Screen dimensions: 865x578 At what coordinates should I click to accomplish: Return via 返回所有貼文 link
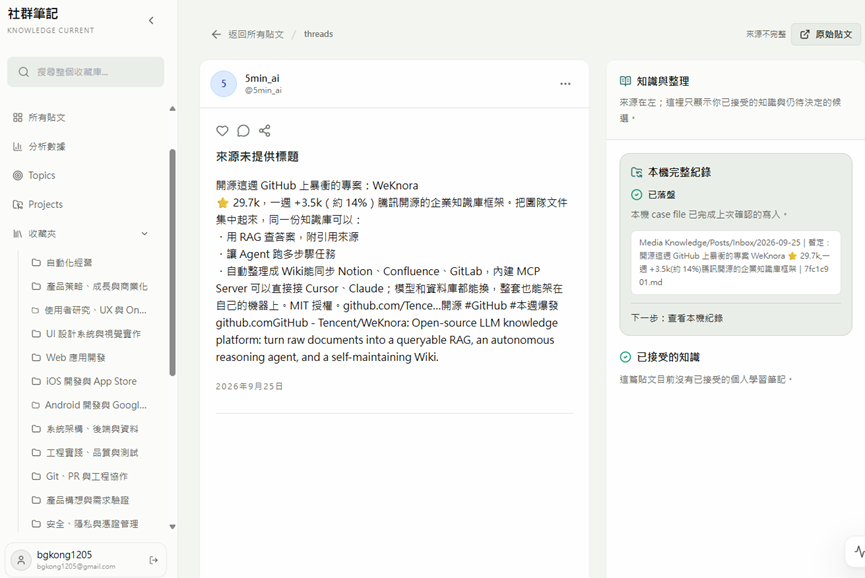click(256, 34)
